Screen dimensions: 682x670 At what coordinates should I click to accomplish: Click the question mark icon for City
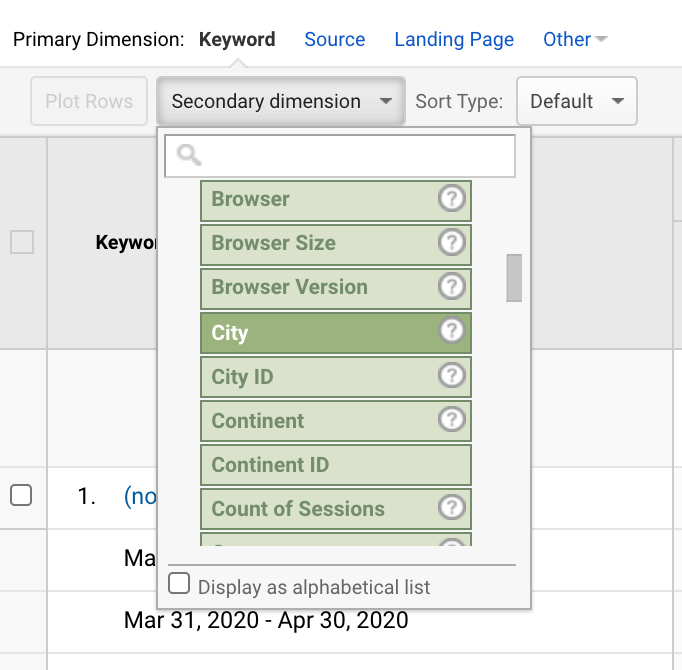[452, 332]
